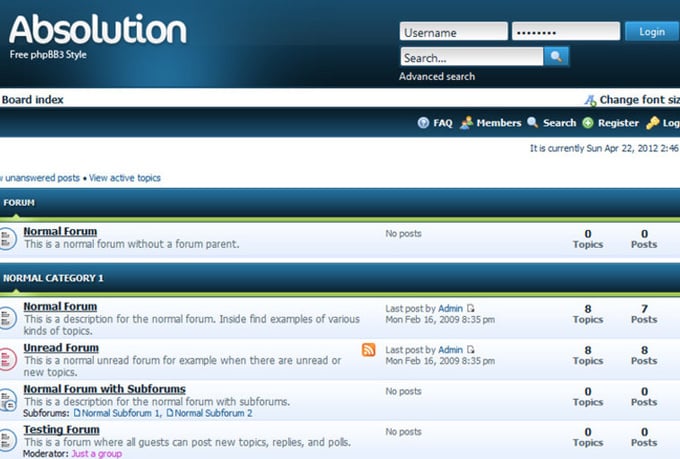
Task: Open Testing Forum title link
Action: pyautogui.click(x=62, y=429)
